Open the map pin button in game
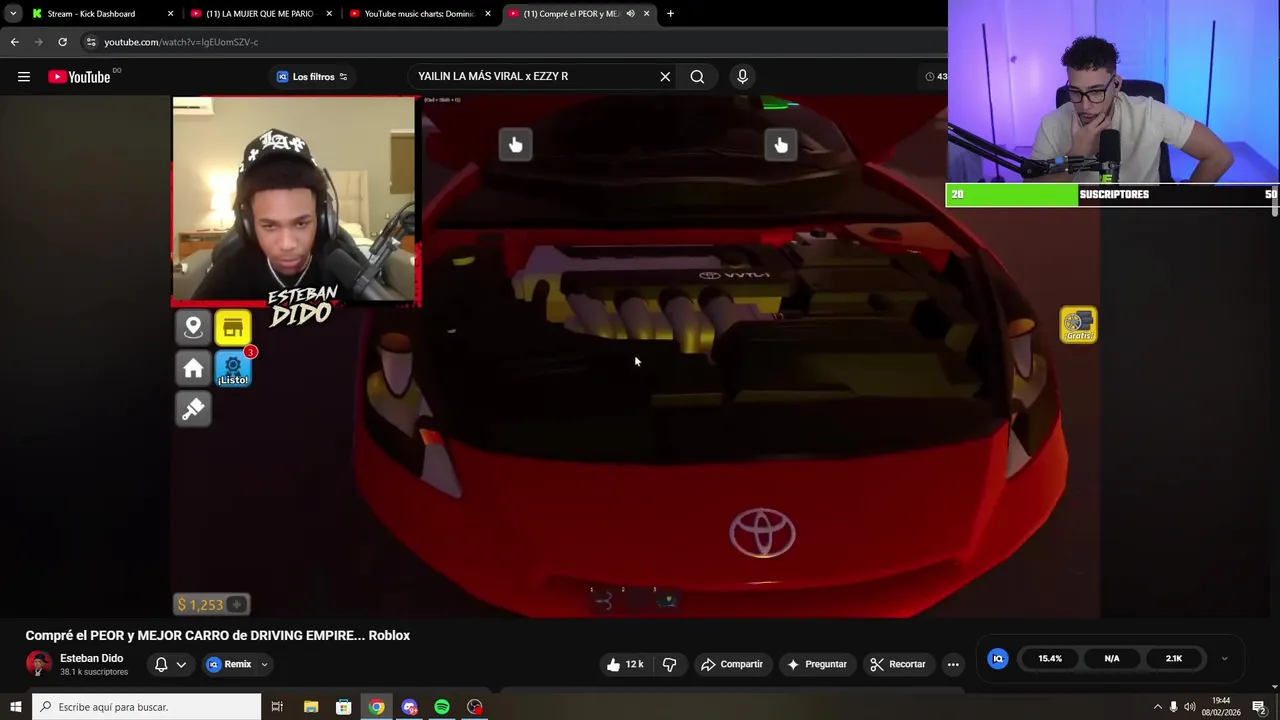The height and width of the screenshot is (720, 1280). (x=193, y=327)
